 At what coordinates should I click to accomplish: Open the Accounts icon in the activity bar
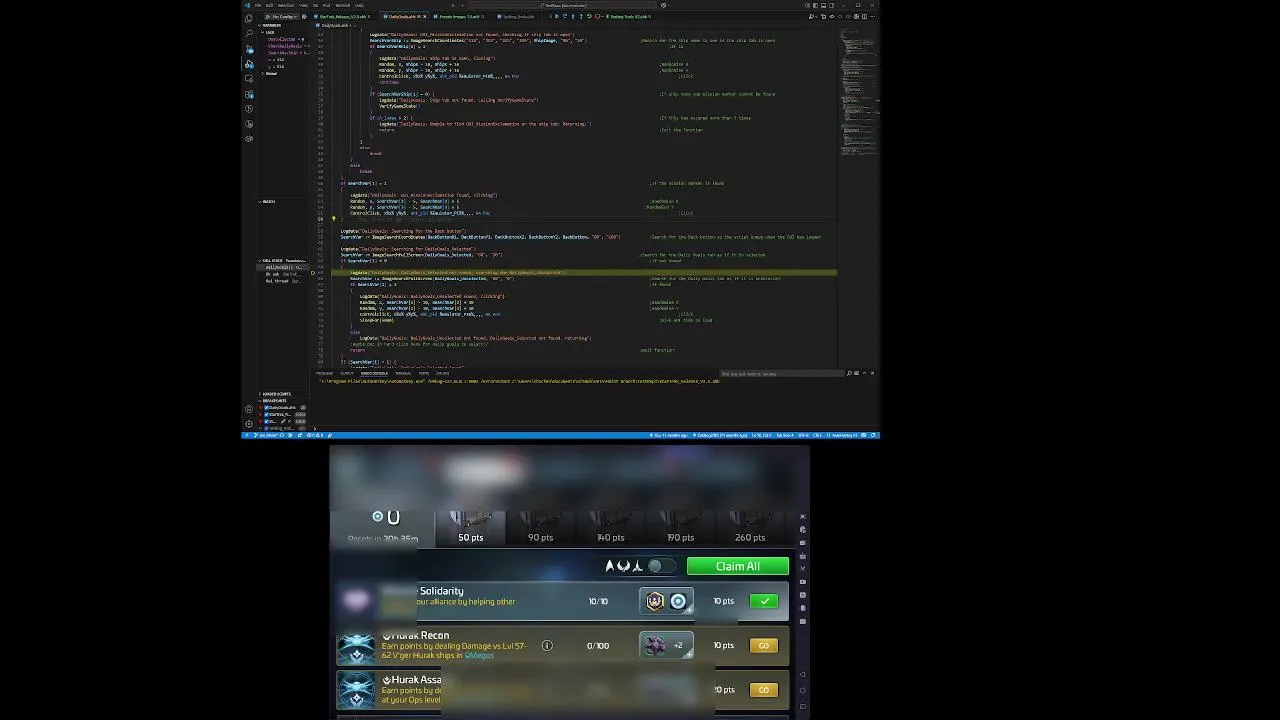tap(249, 409)
